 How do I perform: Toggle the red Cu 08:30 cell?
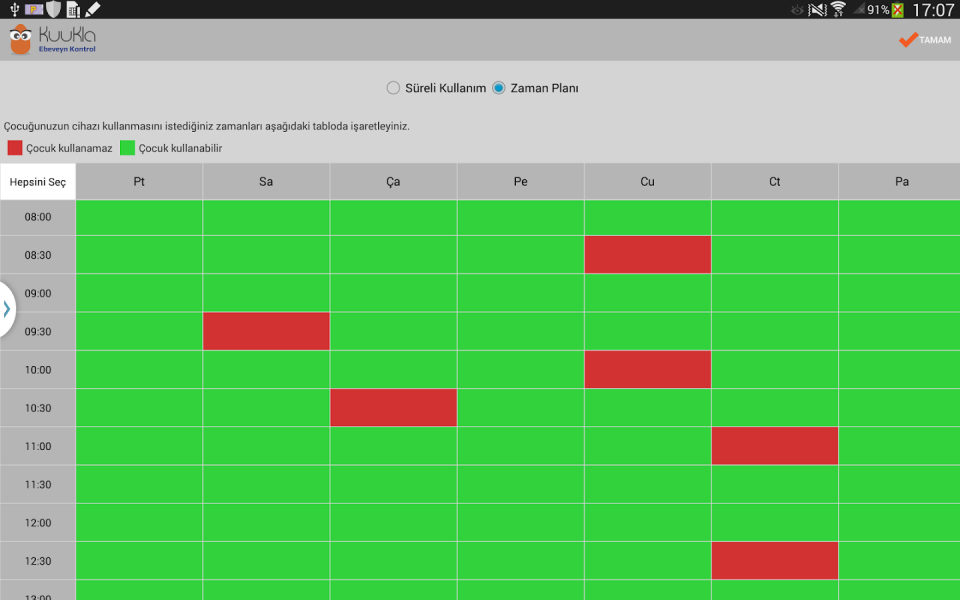[x=648, y=255]
